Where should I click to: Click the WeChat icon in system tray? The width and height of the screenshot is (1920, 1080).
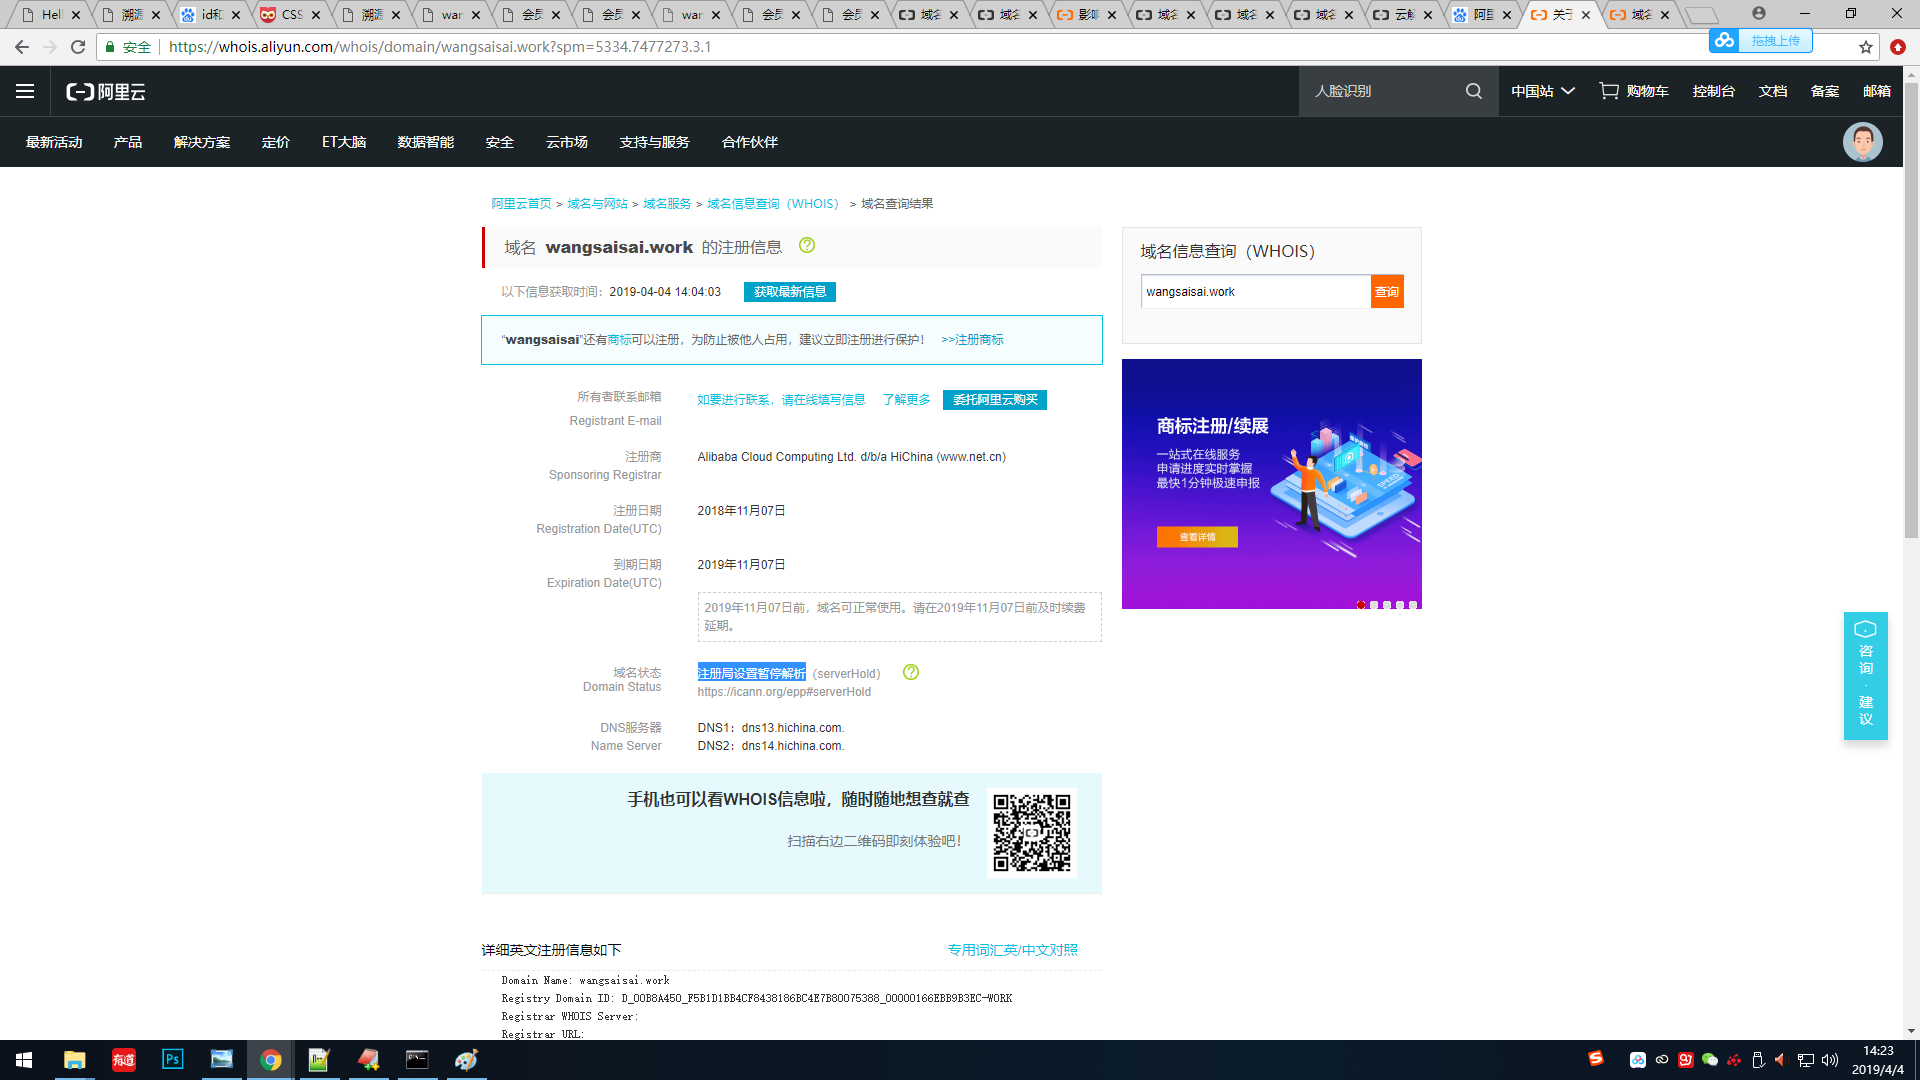(1710, 1060)
